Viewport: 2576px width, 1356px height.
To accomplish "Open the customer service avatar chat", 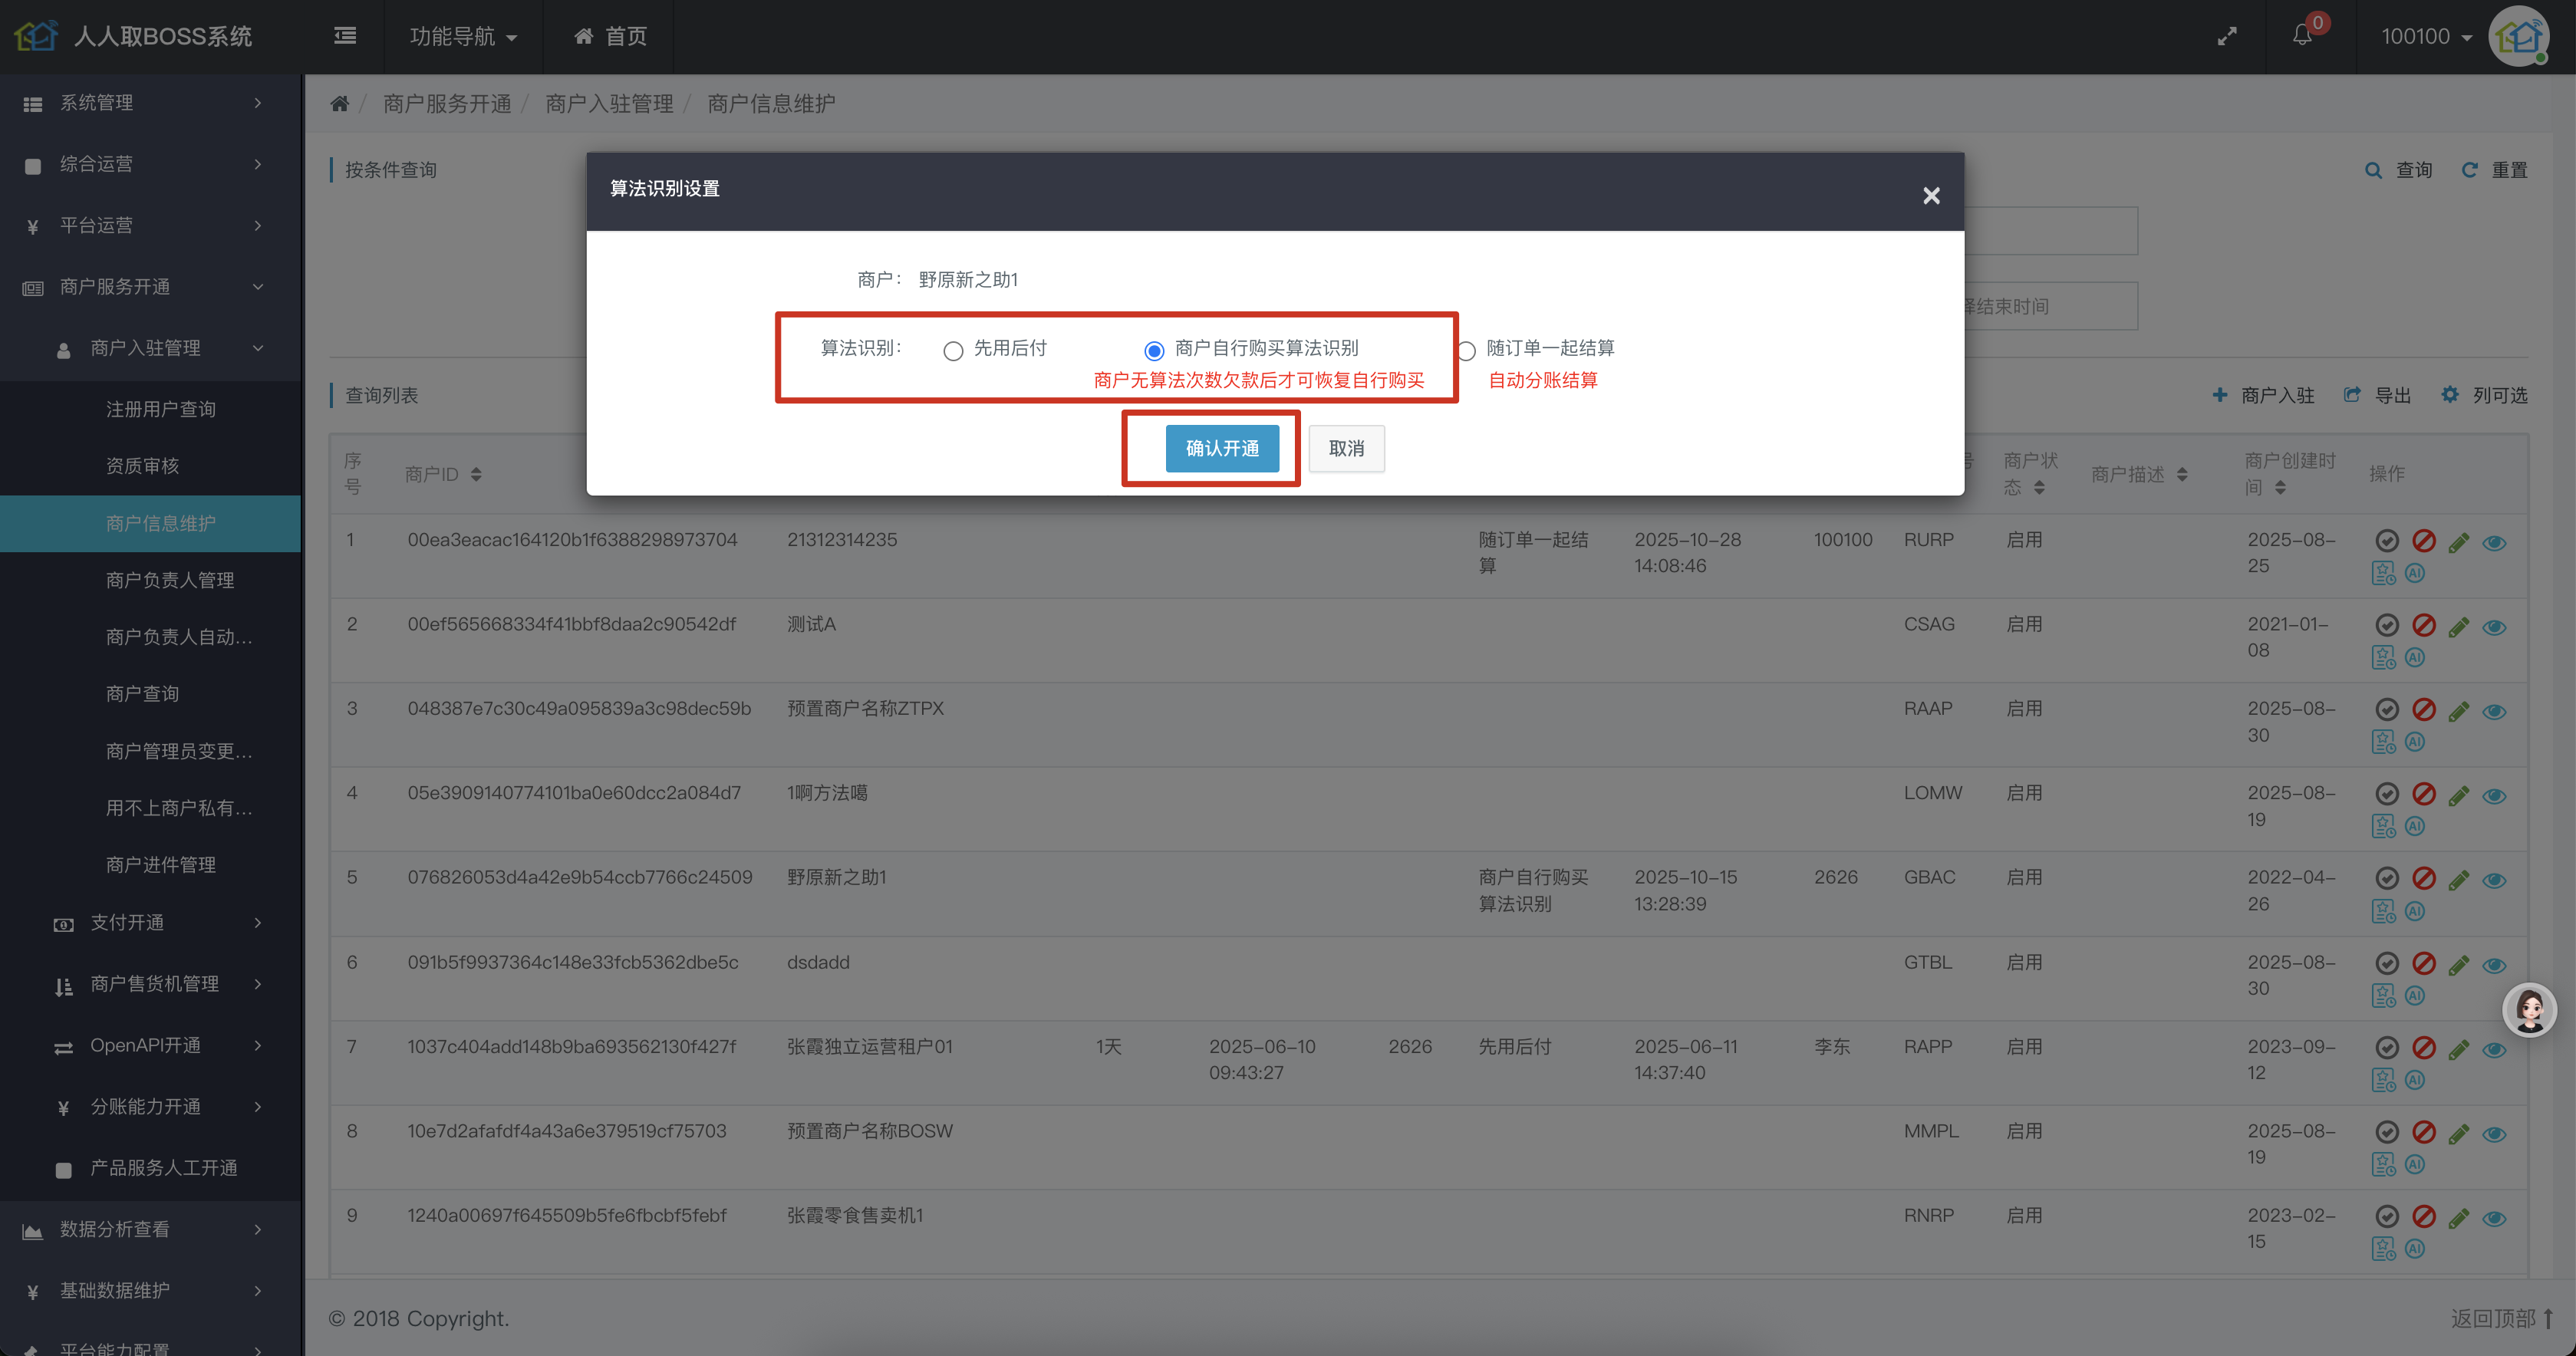I will (x=2529, y=1010).
